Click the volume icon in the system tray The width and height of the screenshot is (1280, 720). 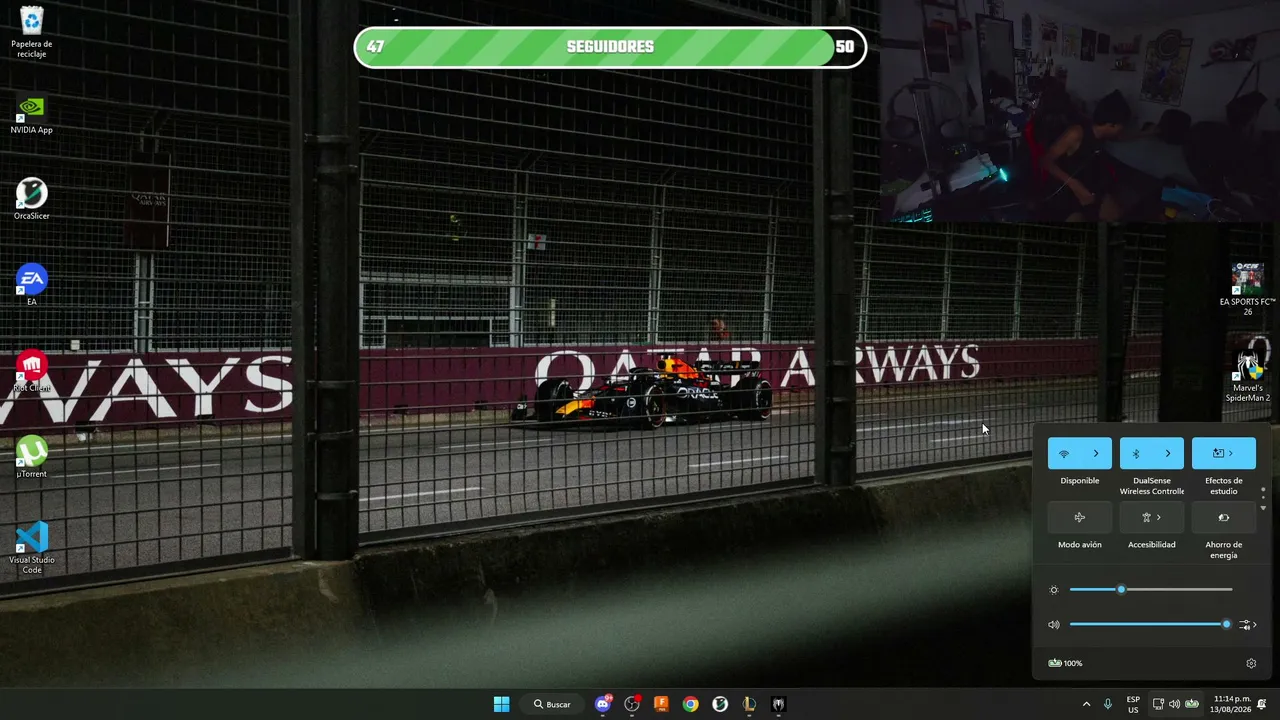pos(1174,704)
